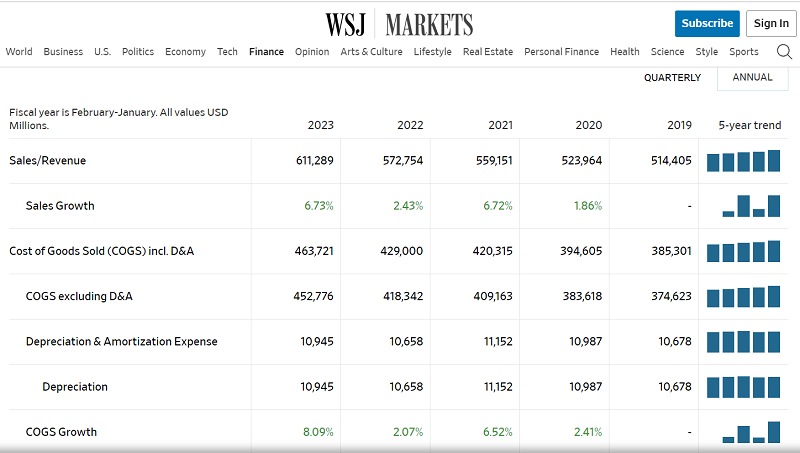Open the World news section
This screenshot has width=800, height=453.
point(19,52)
